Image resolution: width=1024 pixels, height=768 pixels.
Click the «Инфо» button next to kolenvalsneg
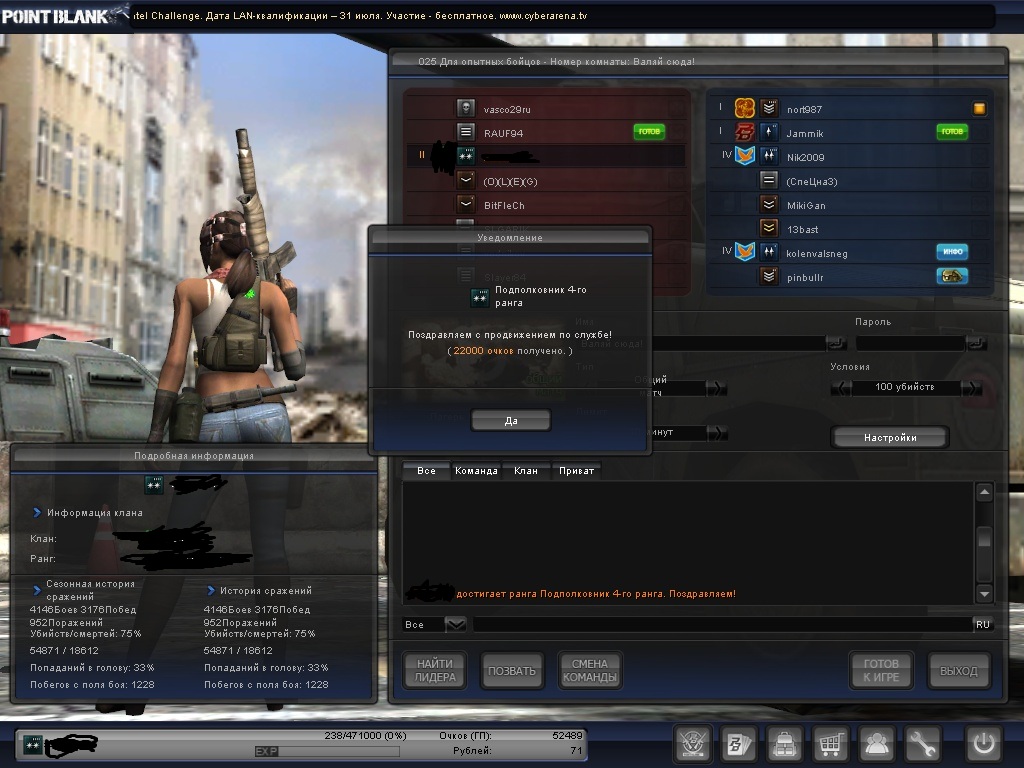tap(952, 253)
